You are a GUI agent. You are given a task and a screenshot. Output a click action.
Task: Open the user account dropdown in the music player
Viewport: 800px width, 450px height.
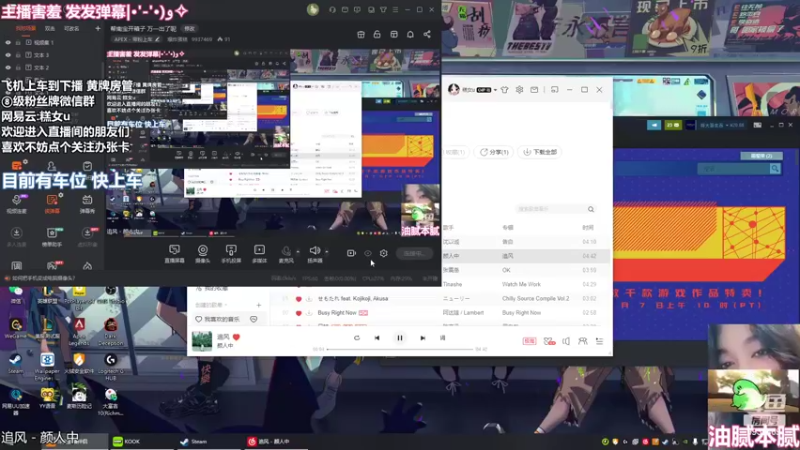pos(495,90)
